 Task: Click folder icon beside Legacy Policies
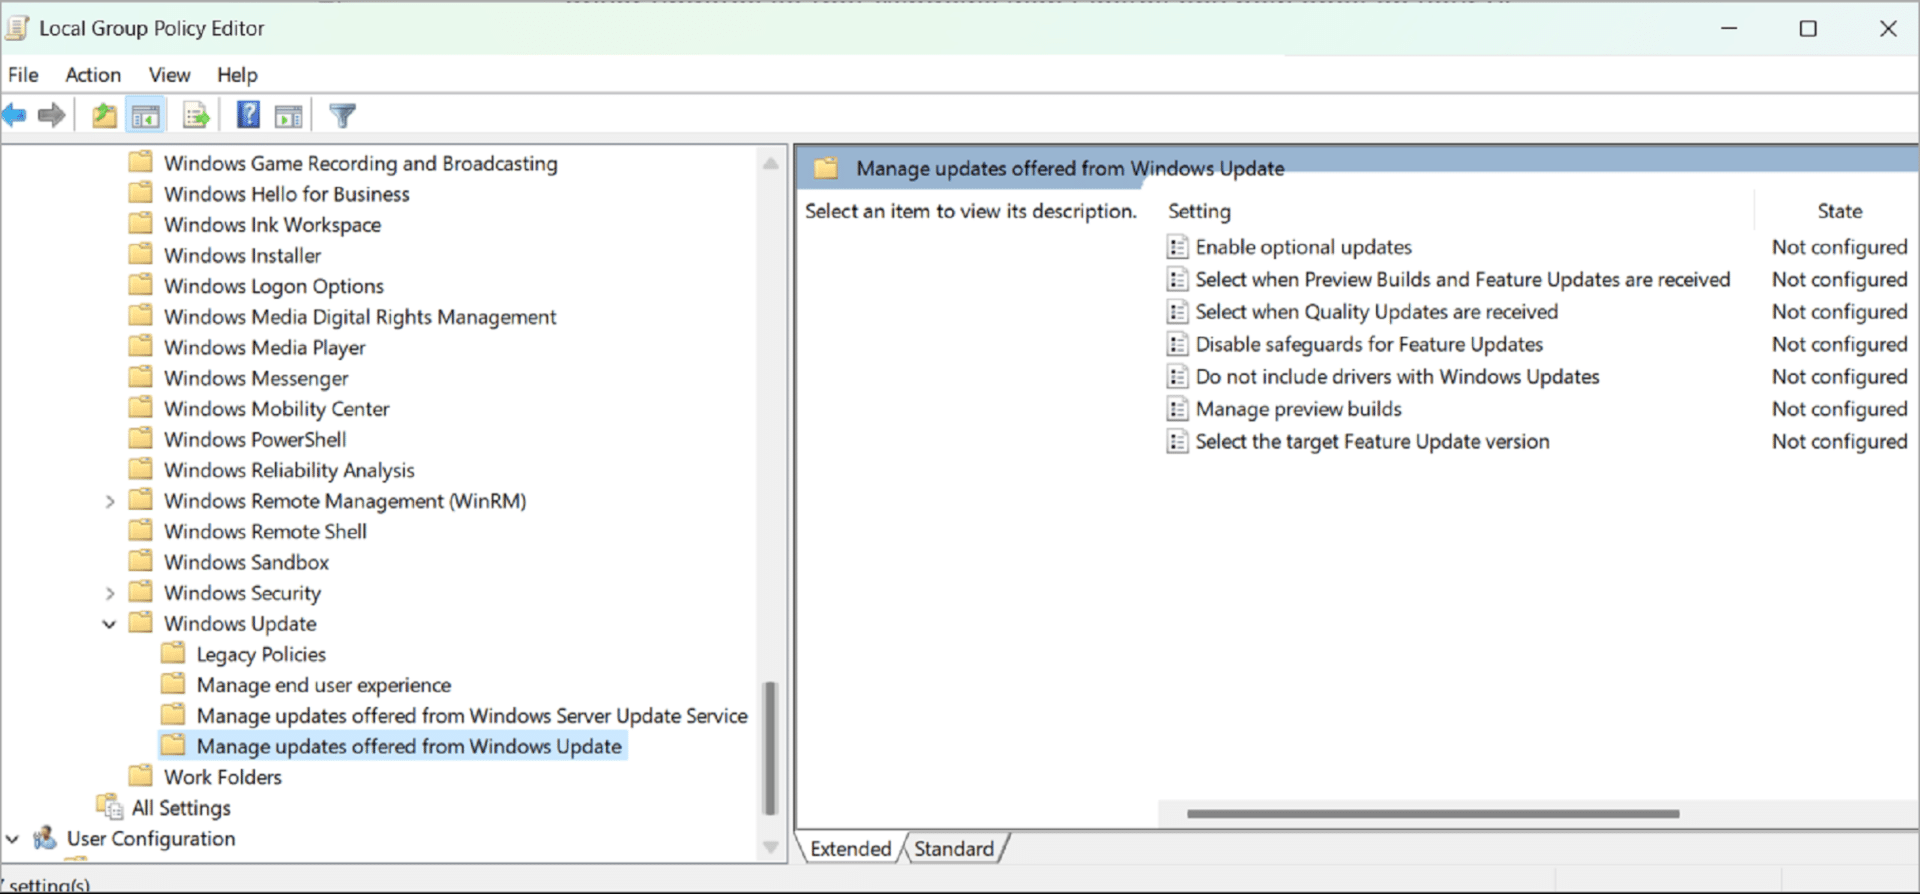tap(173, 653)
